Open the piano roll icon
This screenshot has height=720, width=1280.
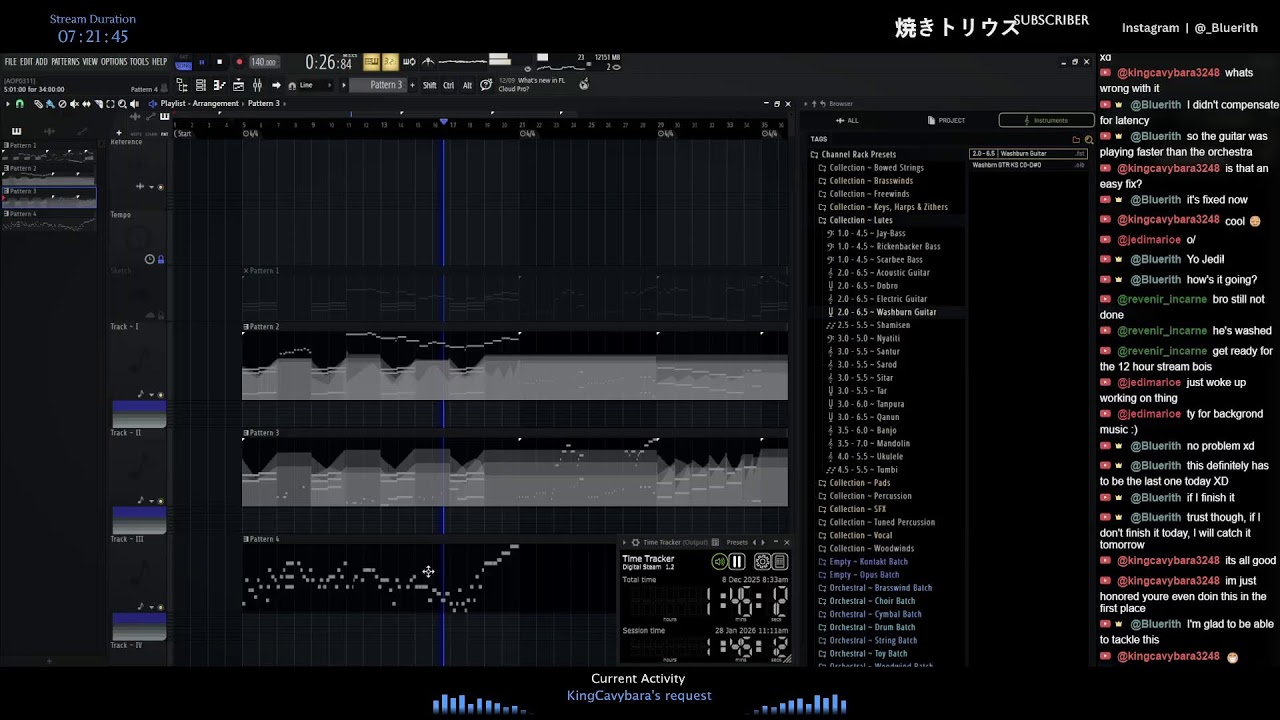219,85
